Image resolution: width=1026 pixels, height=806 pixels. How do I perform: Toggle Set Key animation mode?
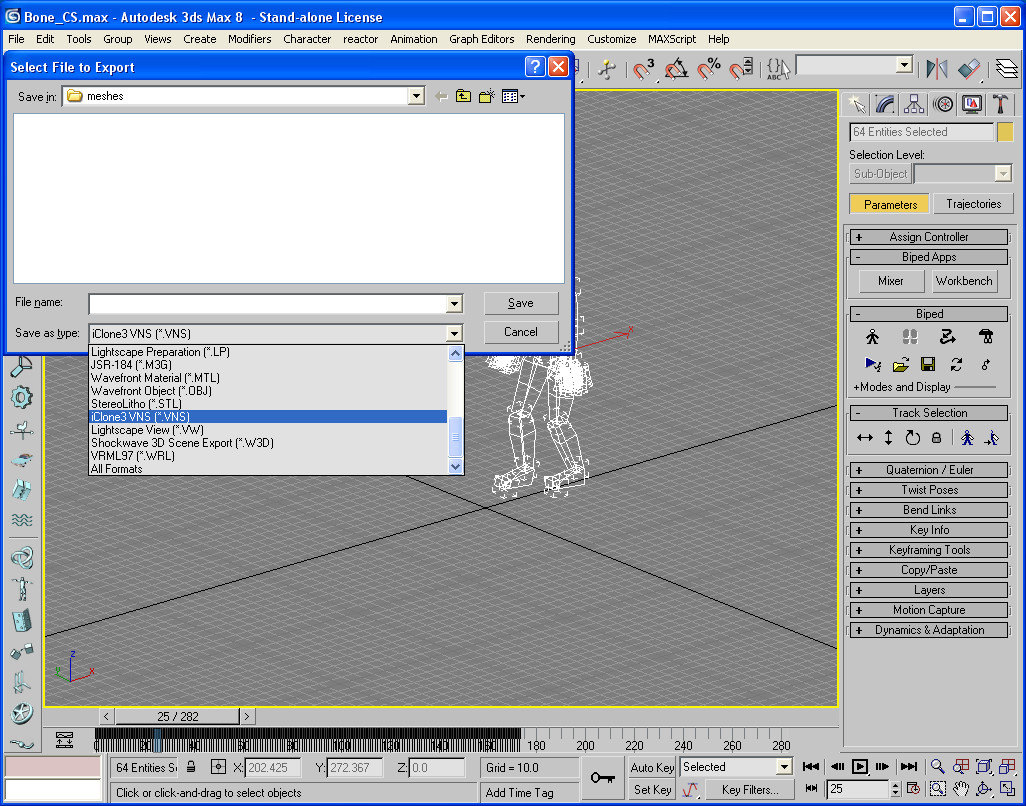click(x=652, y=790)
